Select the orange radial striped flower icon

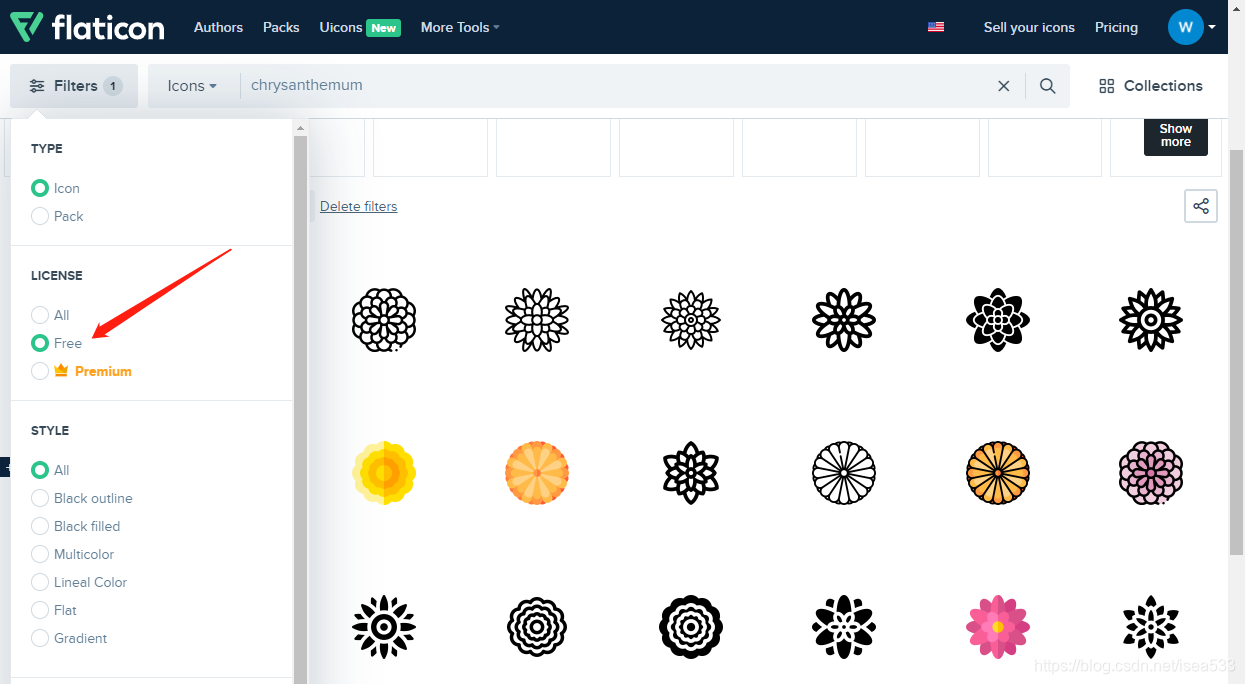(x=537, y=472)
